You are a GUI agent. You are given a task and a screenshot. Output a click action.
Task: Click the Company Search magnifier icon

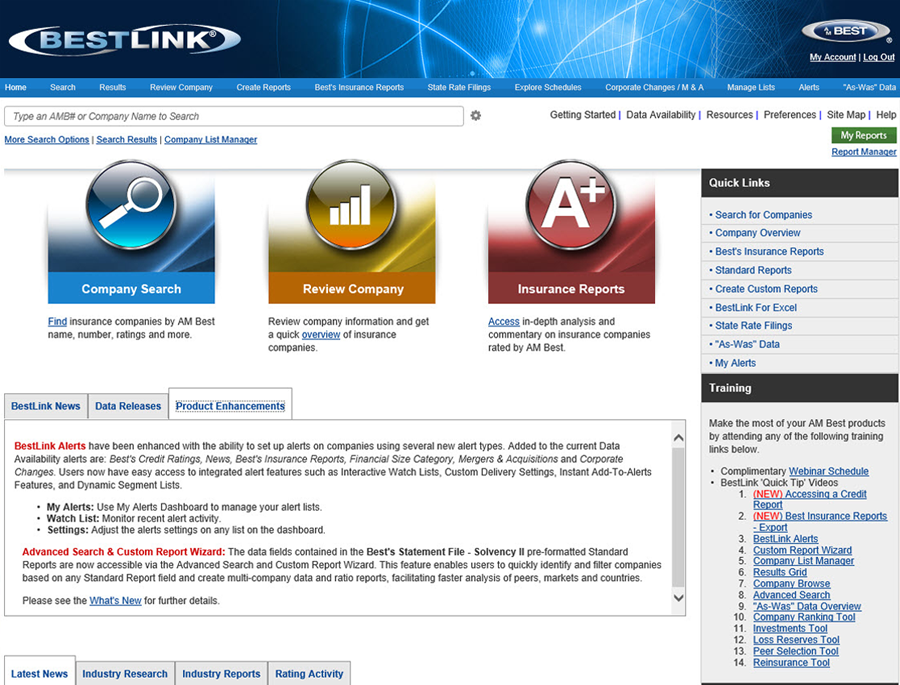[131, 204]
